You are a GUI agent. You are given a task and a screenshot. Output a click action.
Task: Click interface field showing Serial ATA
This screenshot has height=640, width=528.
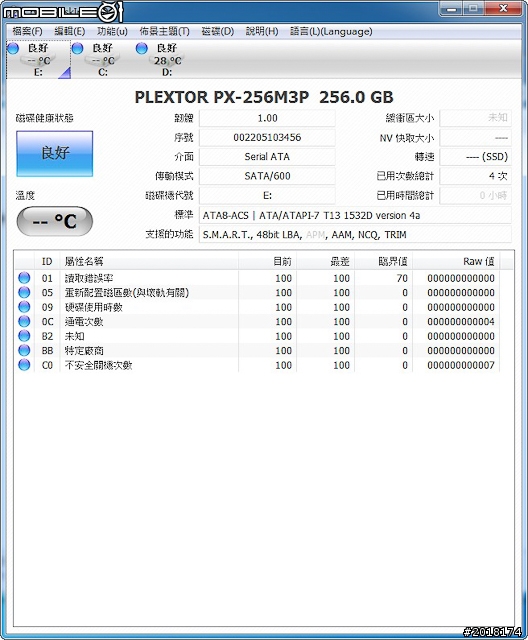click(x=267, y=157)
